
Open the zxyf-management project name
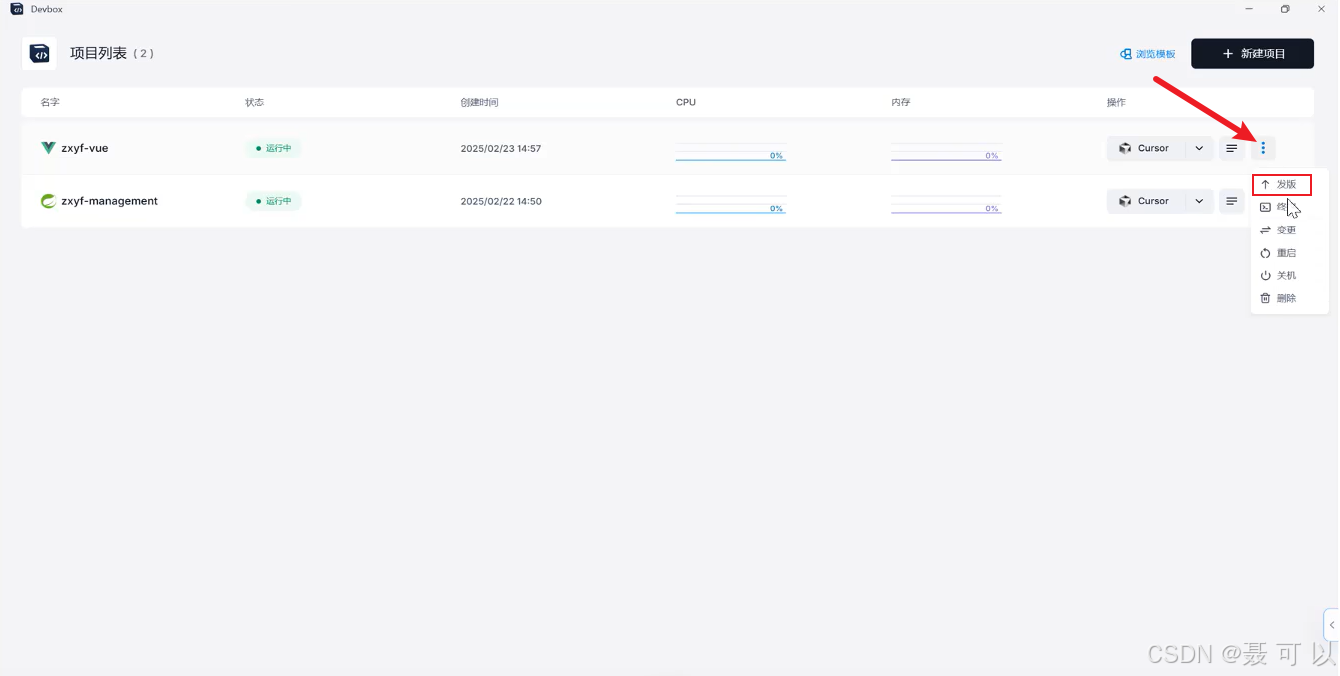pos(110,201)
